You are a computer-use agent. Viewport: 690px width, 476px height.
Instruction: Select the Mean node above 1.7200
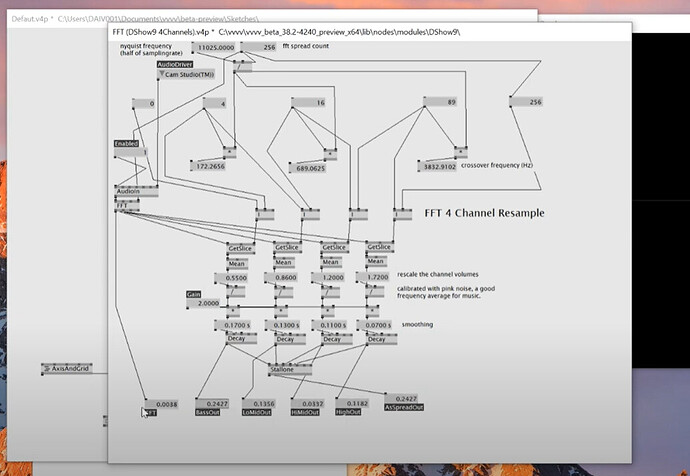point(377,261)
